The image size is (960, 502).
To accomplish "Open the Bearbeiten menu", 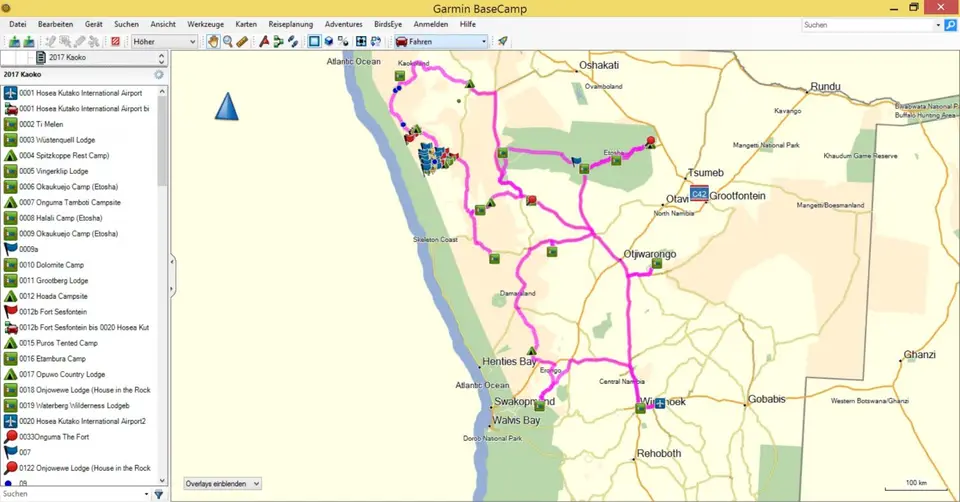I will click(x=56, y=24).
